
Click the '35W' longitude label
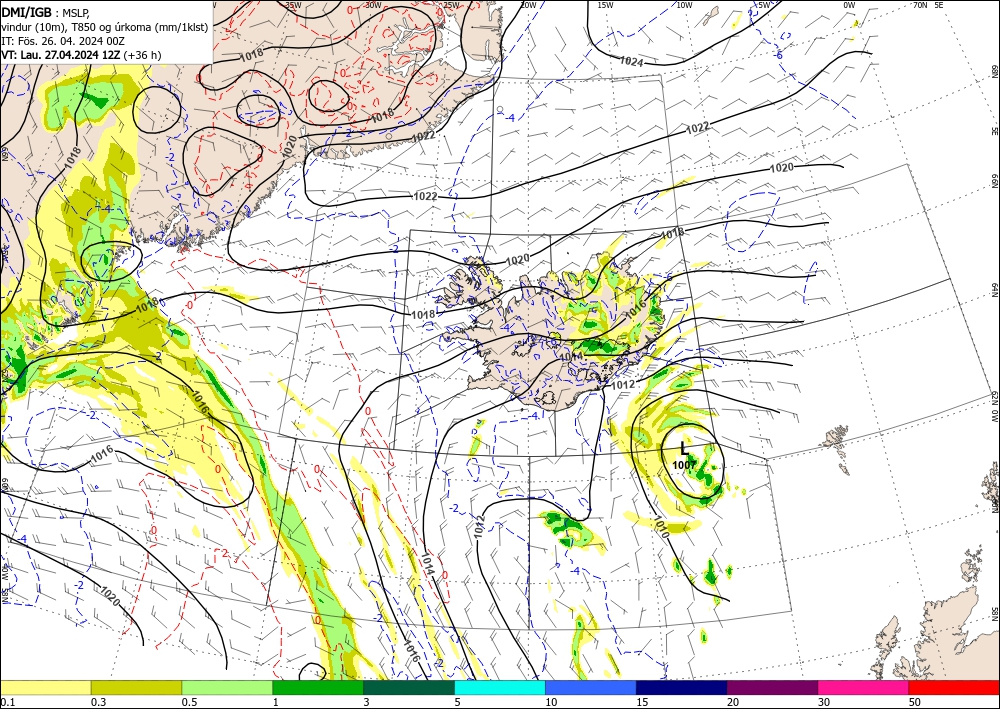pos(292,5)
